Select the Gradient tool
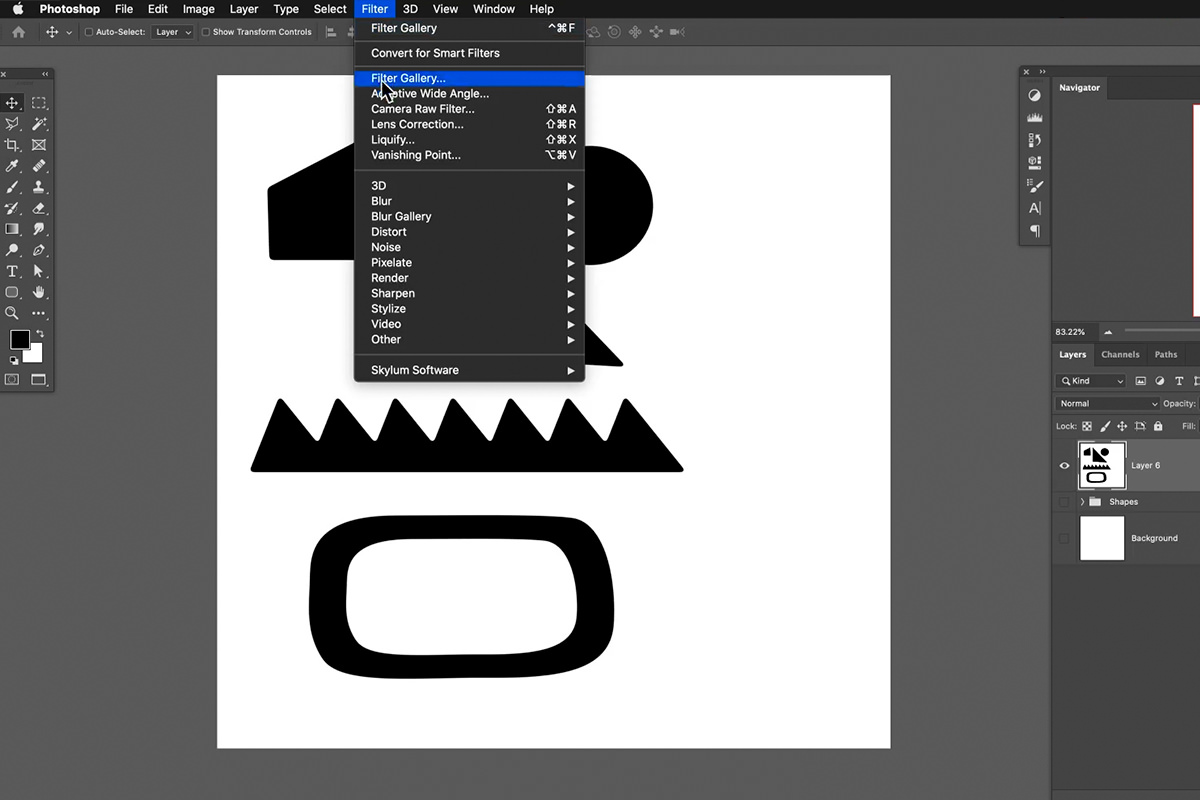Image resolution: width=1200 pixels, height=800 pixels. tap(12, 229)
